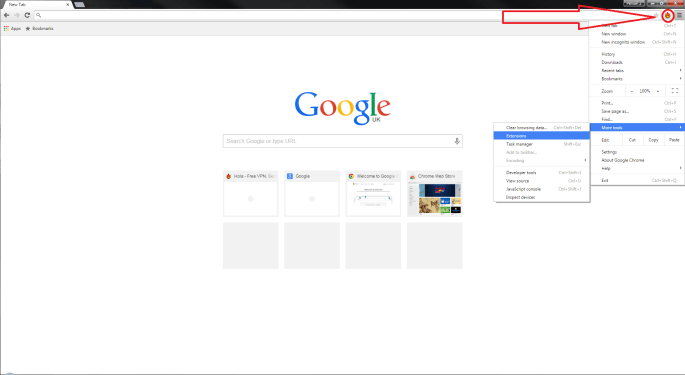The image size is (685, 375).
Task: Expand the Recent tabs submenu
Action: [x=637, y=70]
